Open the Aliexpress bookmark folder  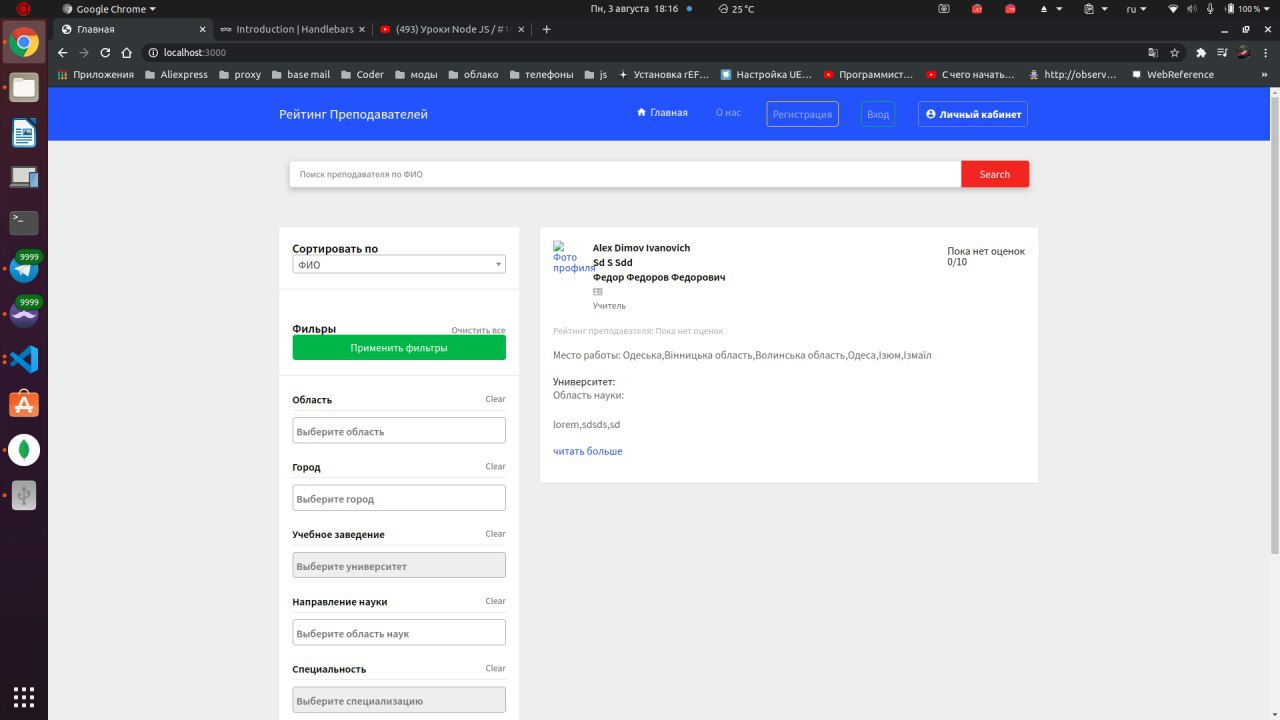(x=176, y=74)
